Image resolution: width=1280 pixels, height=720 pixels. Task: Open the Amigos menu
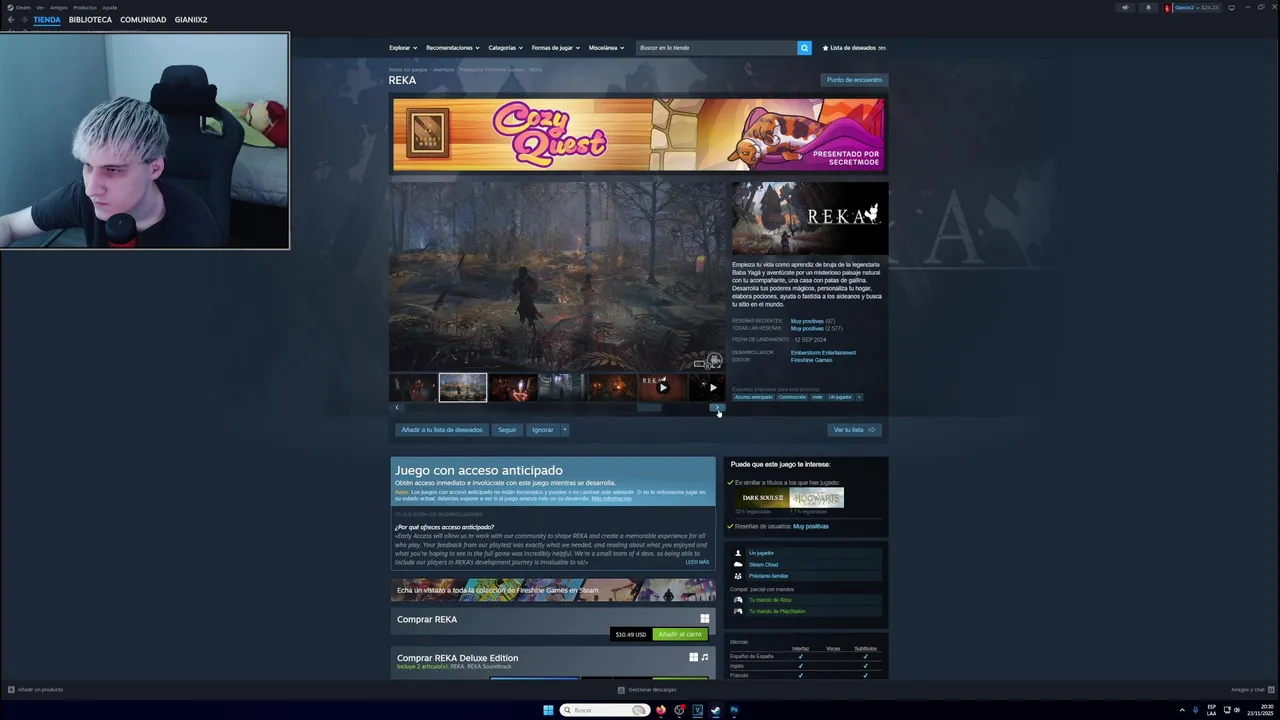58,7
